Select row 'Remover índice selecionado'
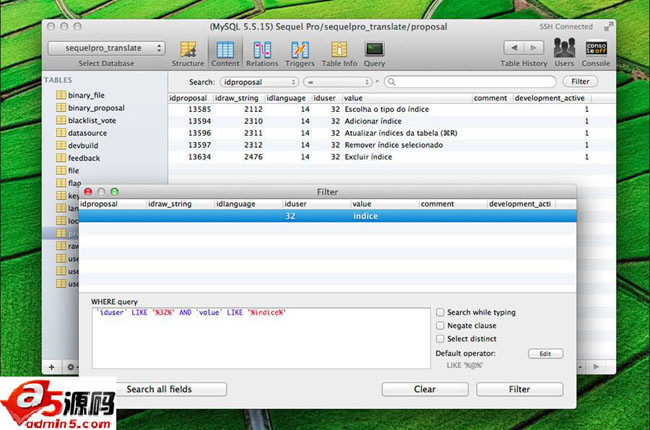 [x=391, y=145]
